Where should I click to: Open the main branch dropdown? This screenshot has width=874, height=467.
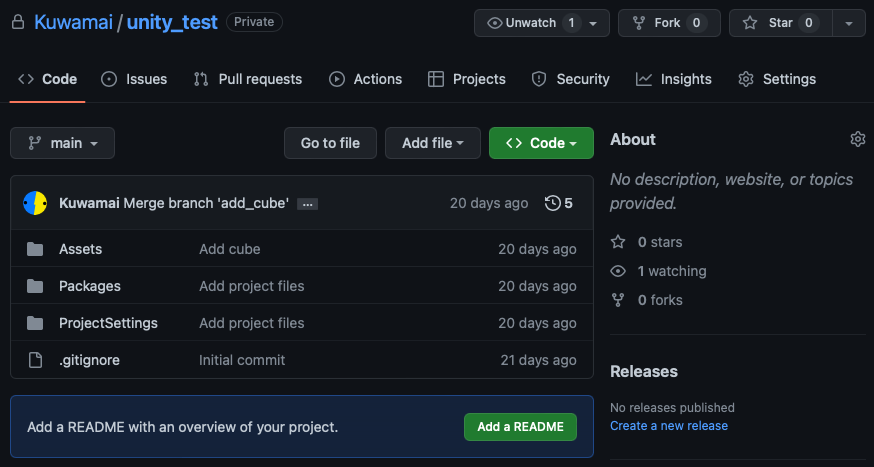tap(62, 143)
